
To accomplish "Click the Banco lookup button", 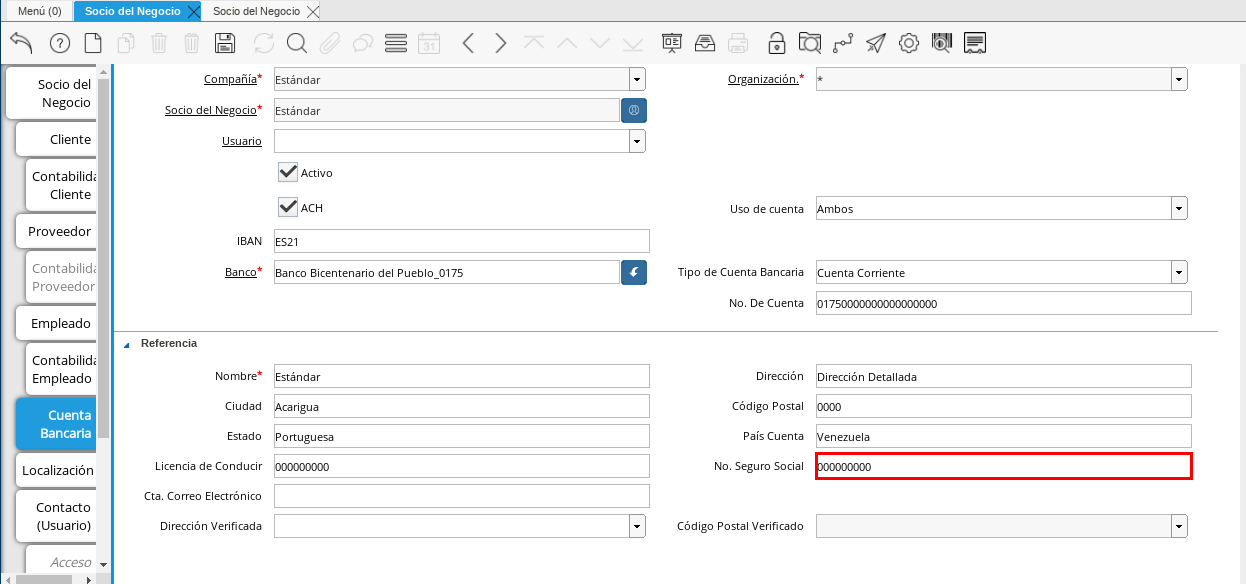I will pyautogui.click(x=633, y=272).
